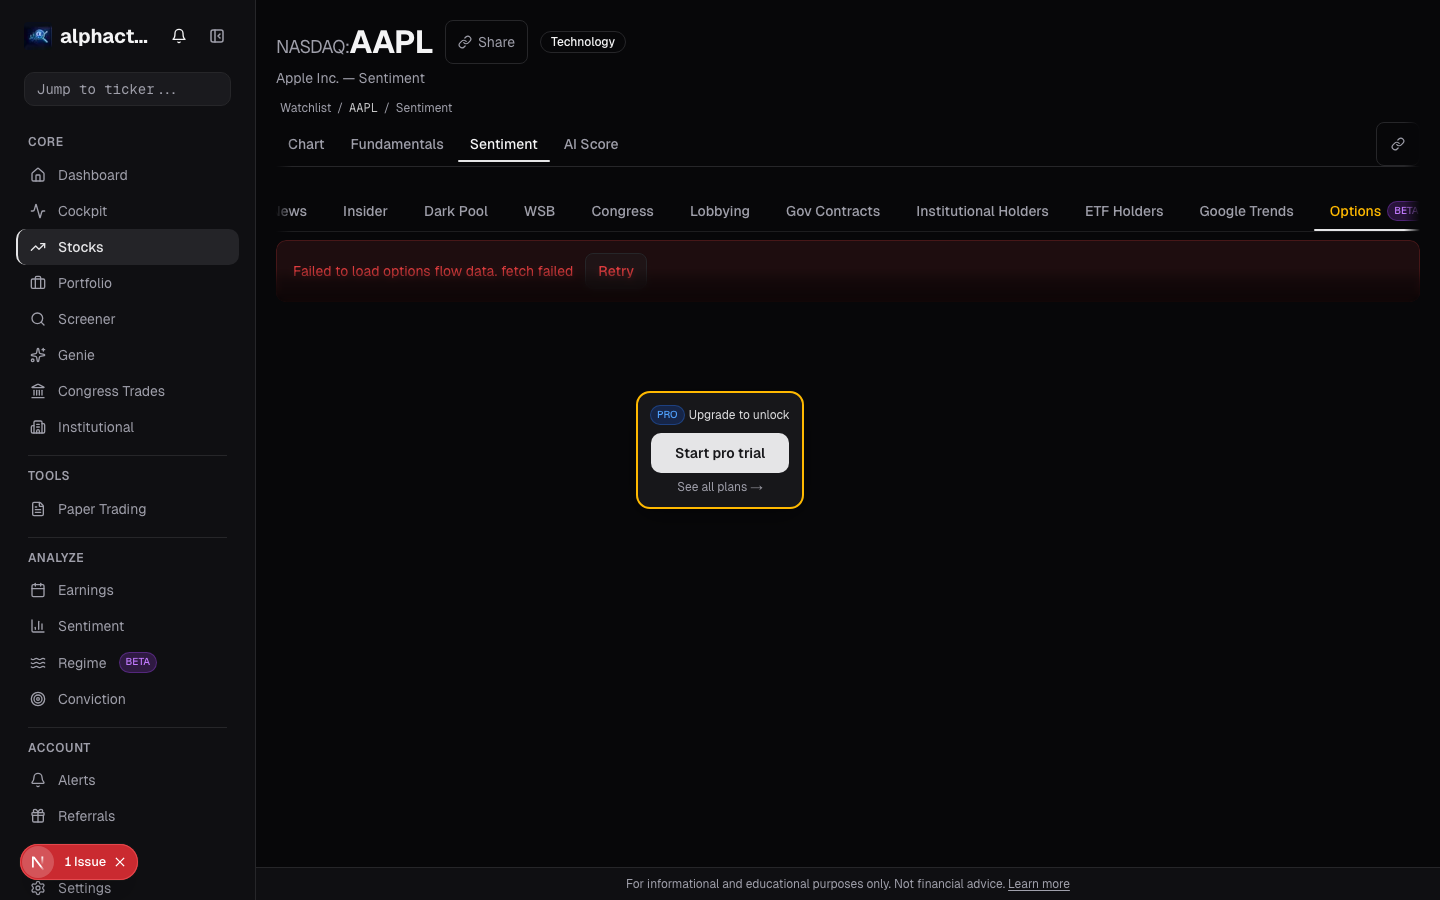Open Paper Trading
1440x900 pixels.
[x=102, y=509]
